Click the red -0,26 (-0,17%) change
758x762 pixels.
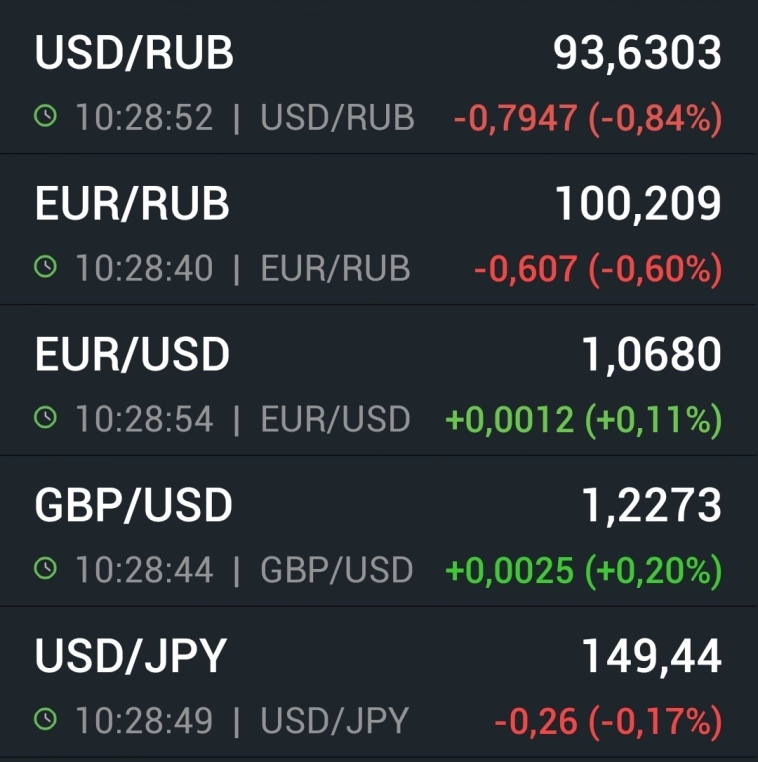tap(607, 721)
